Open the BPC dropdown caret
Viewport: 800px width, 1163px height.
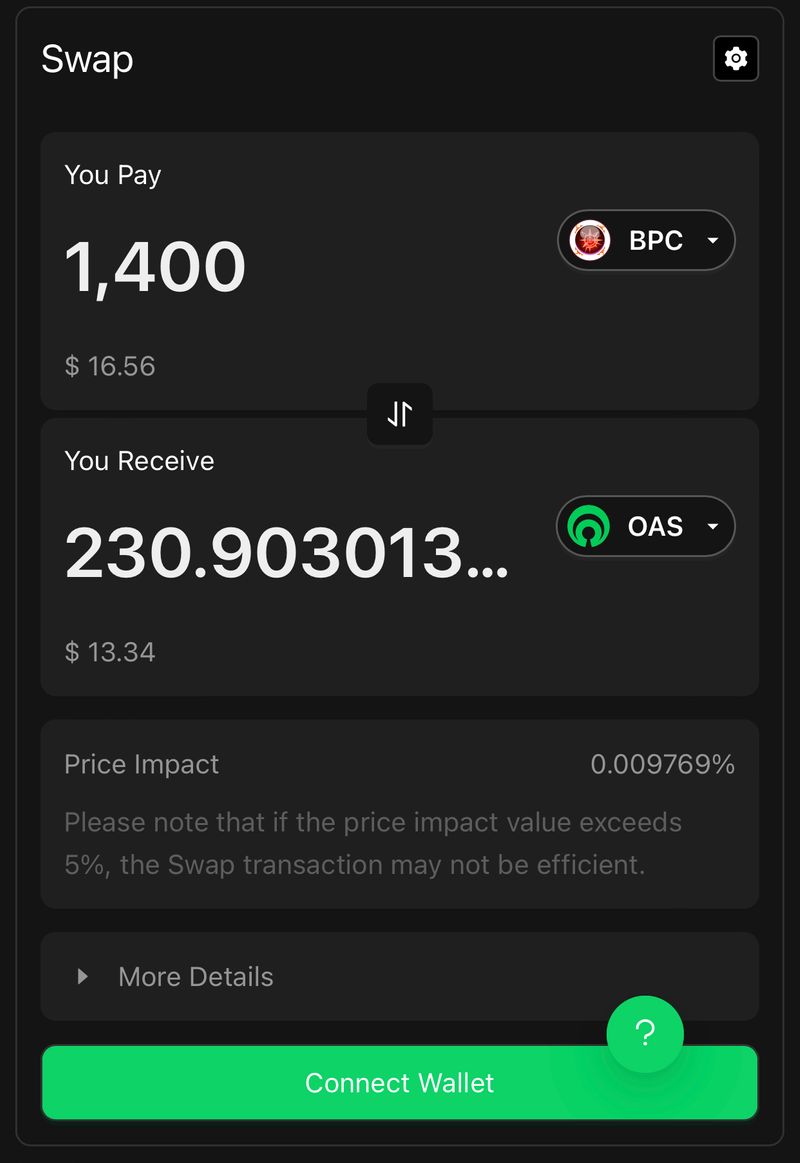[712, 240]
